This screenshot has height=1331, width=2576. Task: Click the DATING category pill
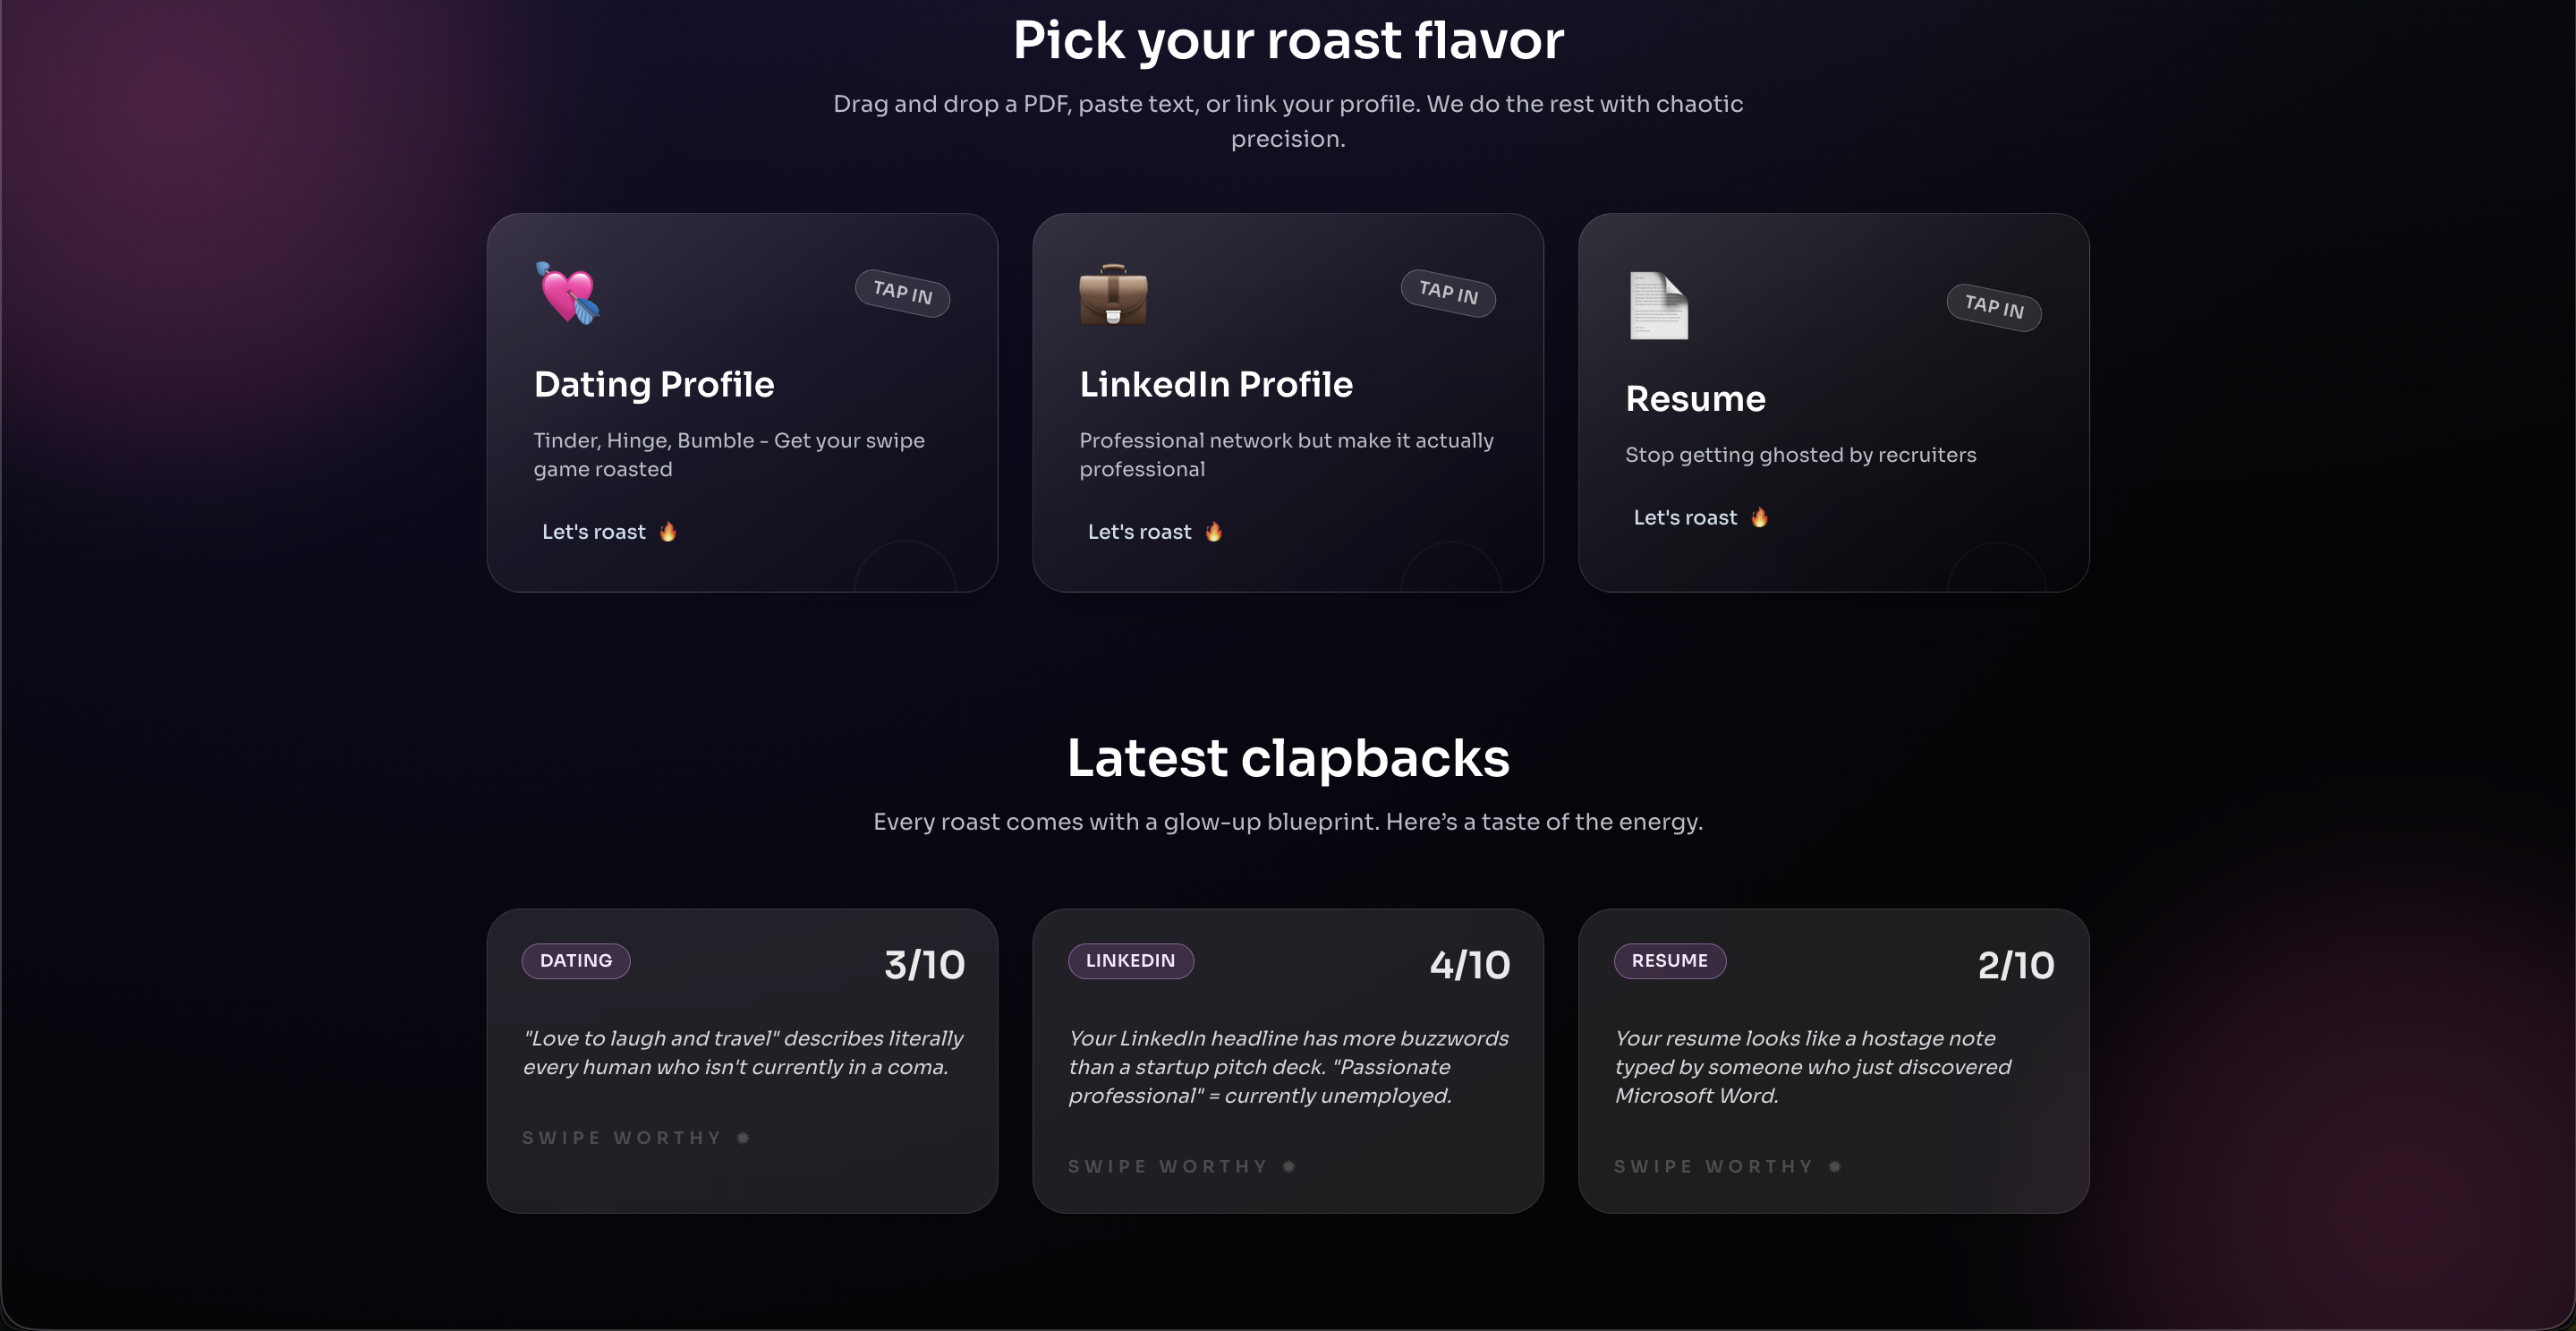[575, 961]
